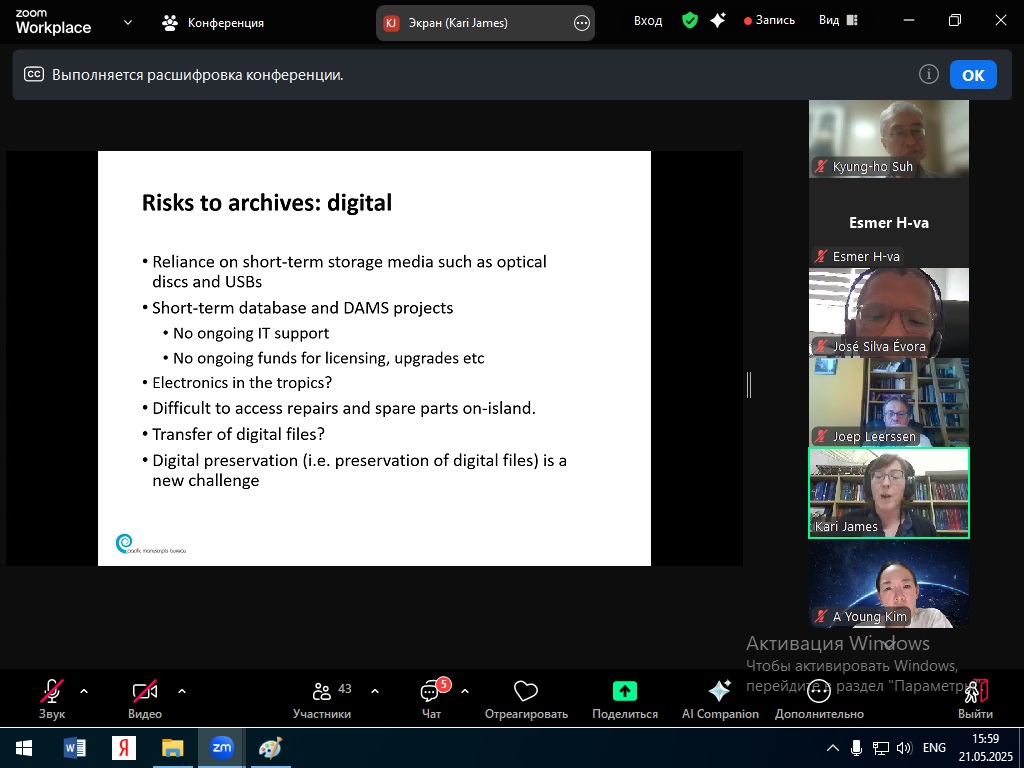Click the green Поделиться share button
This screenshot has height=768, width=1024.
click(x=625, y=698)
